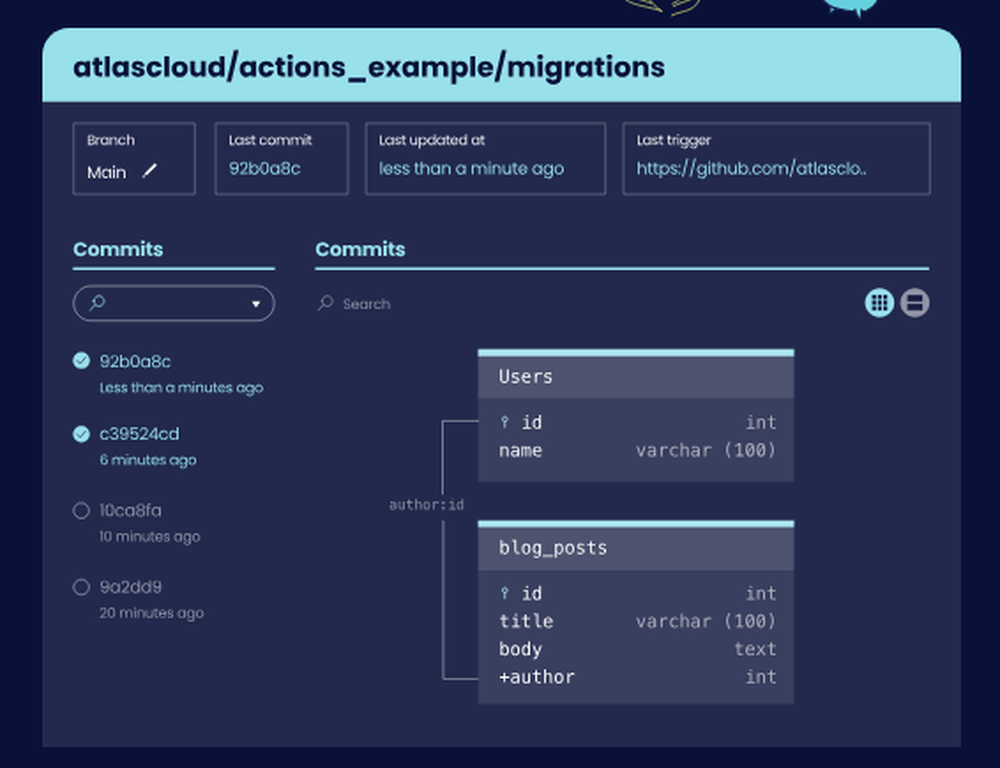Click the '+author' column in blog_posts
This screenshot has width=1000, height=768.
536,677
